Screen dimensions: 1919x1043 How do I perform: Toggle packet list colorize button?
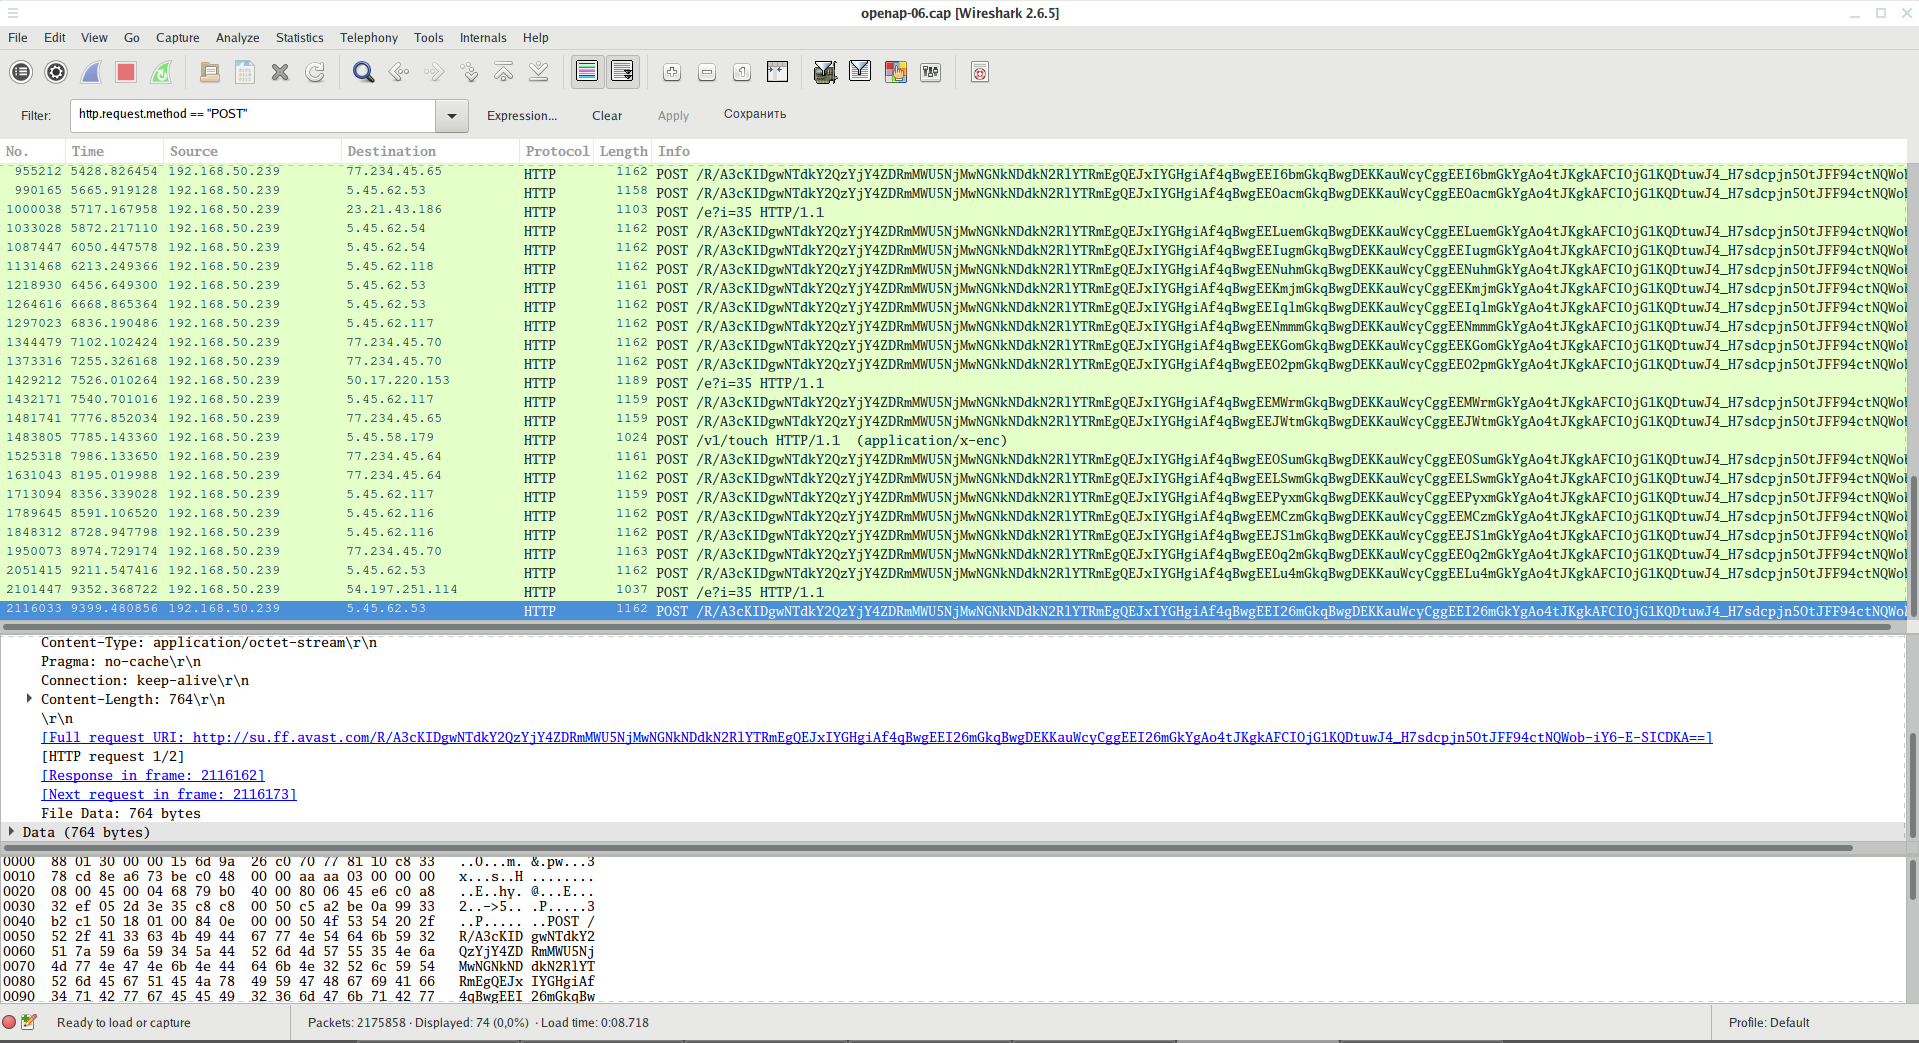[x=587, y=72]
